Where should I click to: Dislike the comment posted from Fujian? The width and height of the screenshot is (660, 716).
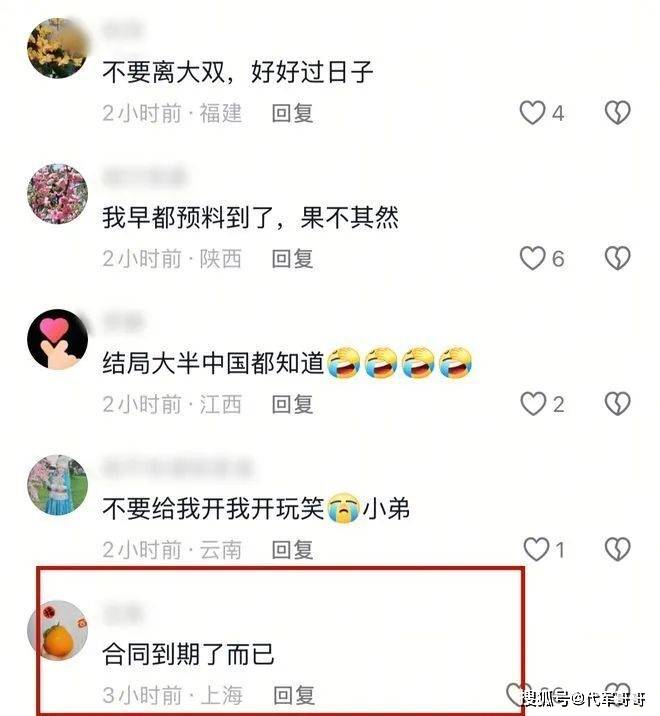tap(618, 113)
